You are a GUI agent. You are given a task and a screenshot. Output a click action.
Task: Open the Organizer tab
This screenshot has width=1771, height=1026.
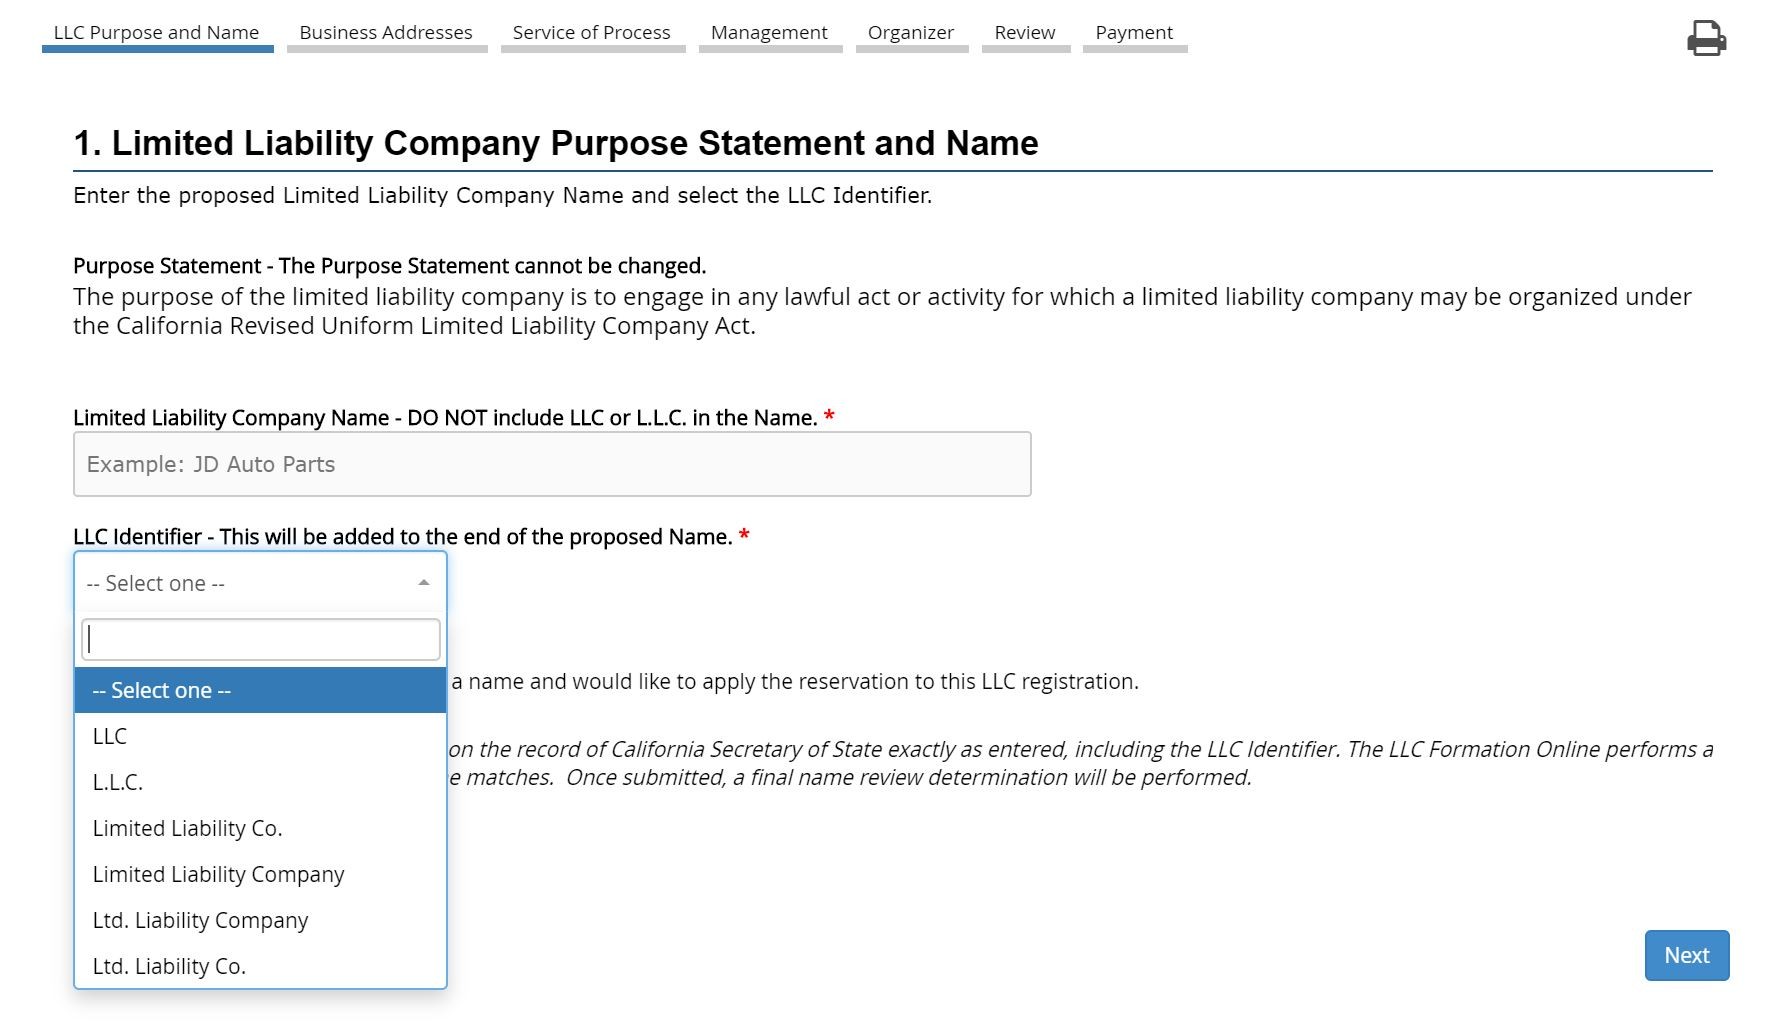[911, 33]
